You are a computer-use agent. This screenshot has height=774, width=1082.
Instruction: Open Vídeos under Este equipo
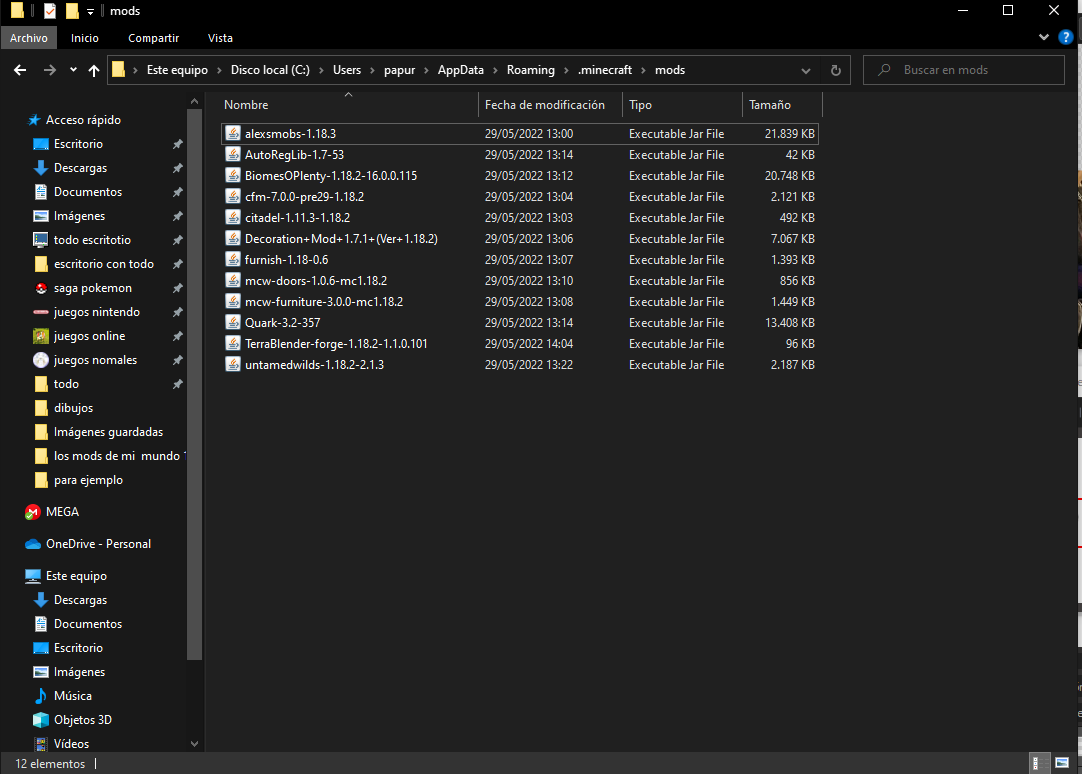(71, 744)
